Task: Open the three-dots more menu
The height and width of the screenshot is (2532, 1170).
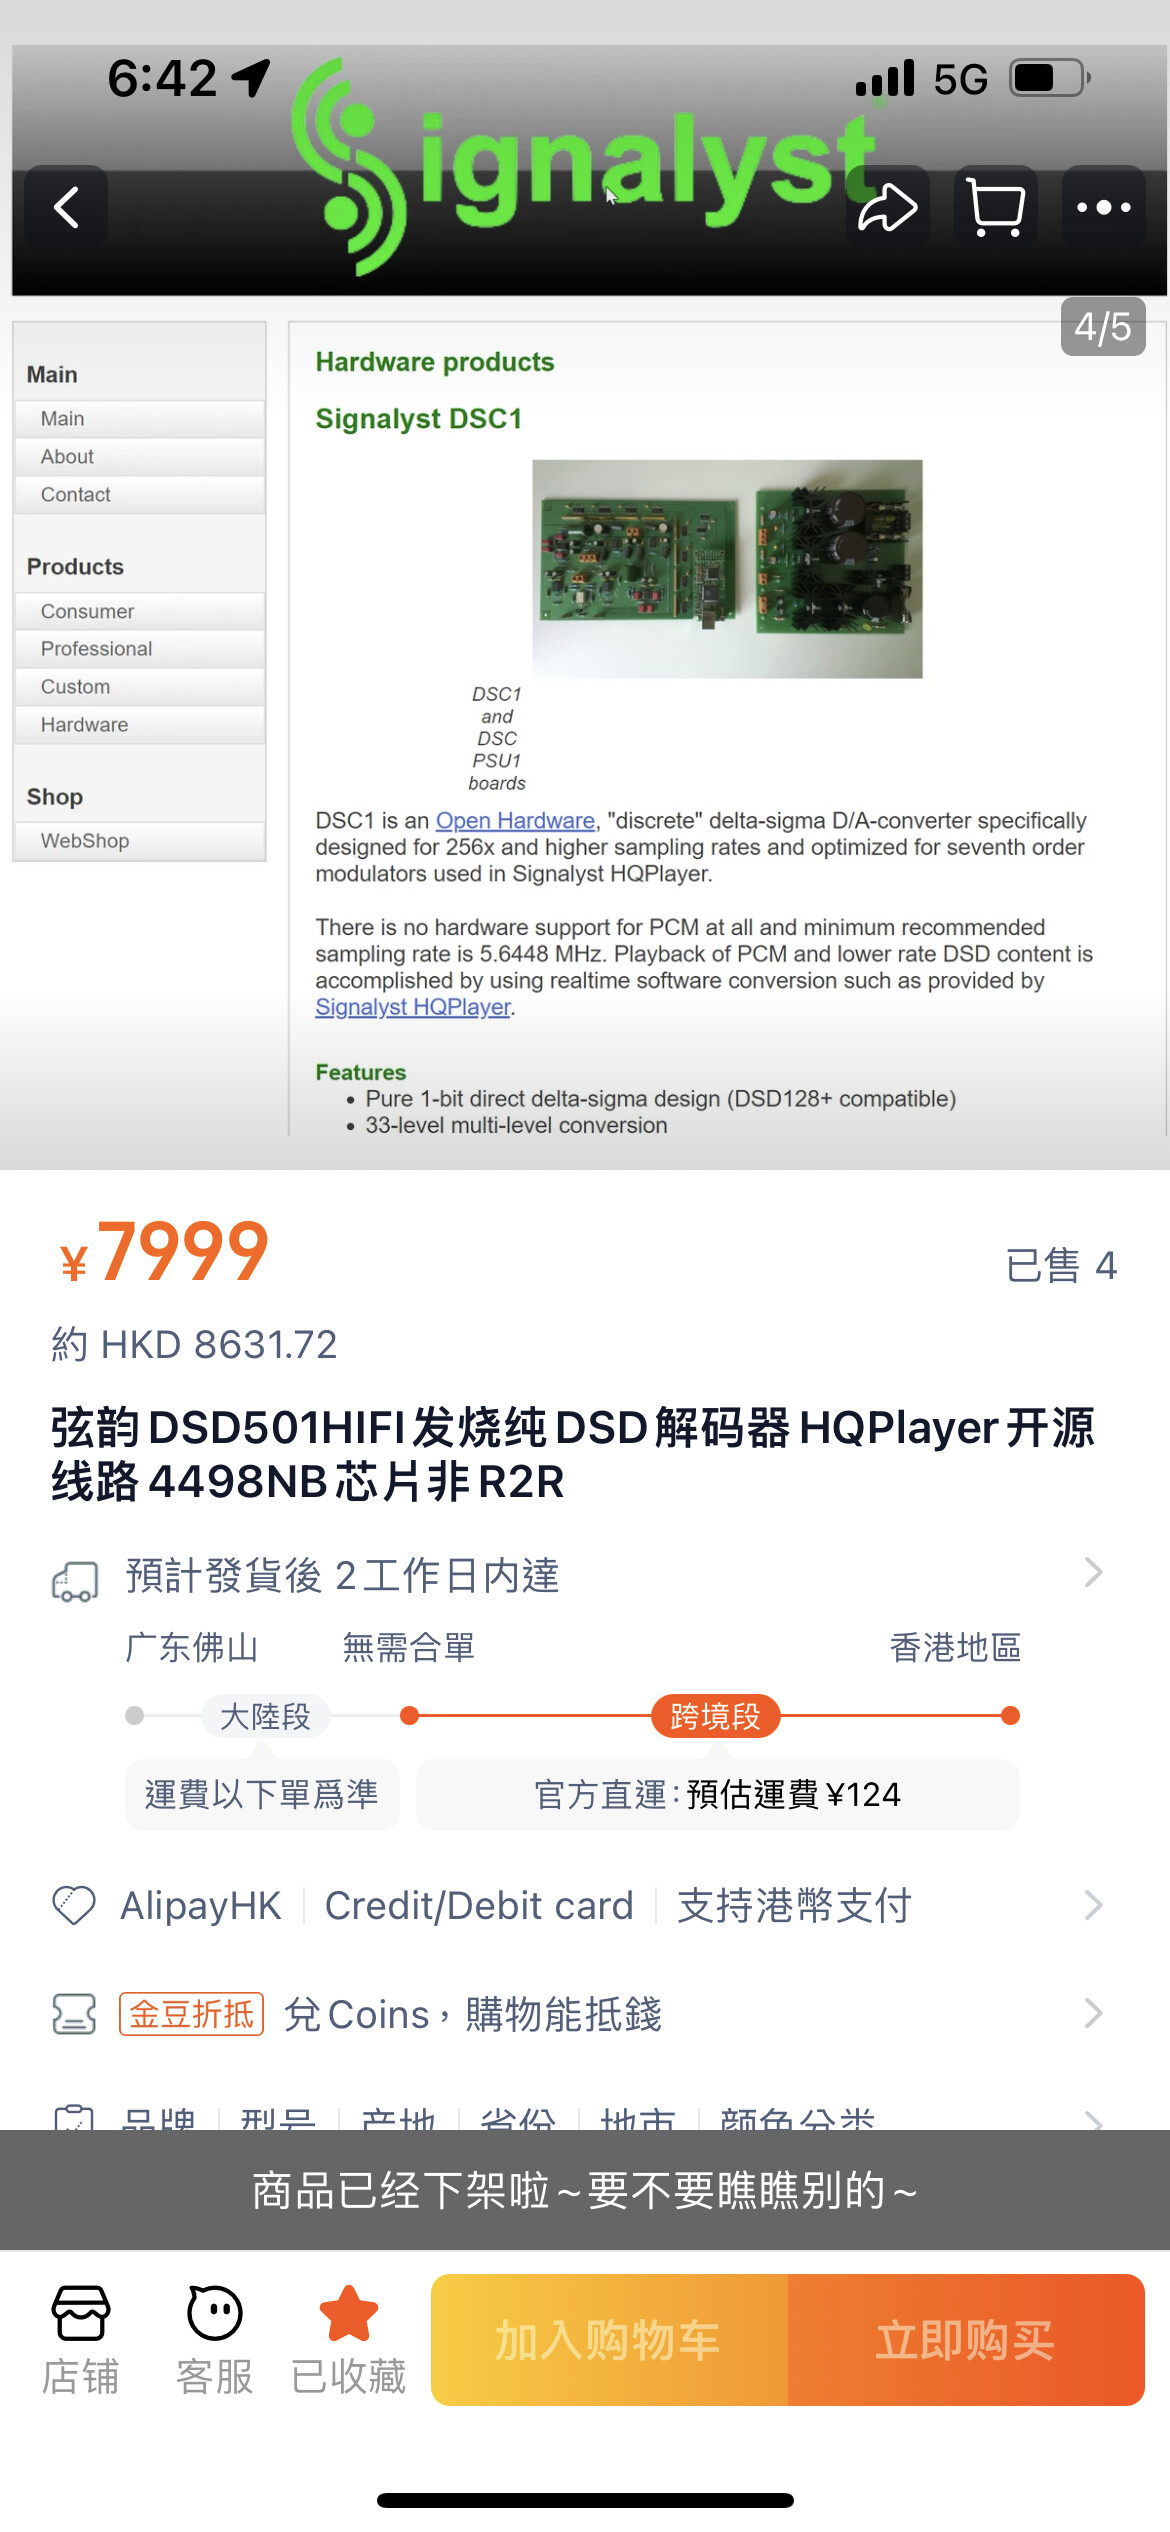Action: pyautogui.click(x=1104, y=207)
